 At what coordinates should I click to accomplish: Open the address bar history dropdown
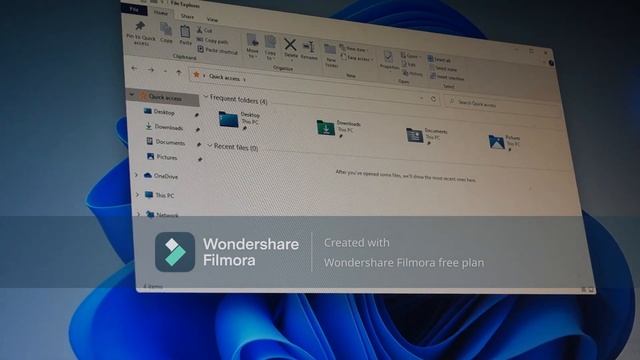coord(421,98)
